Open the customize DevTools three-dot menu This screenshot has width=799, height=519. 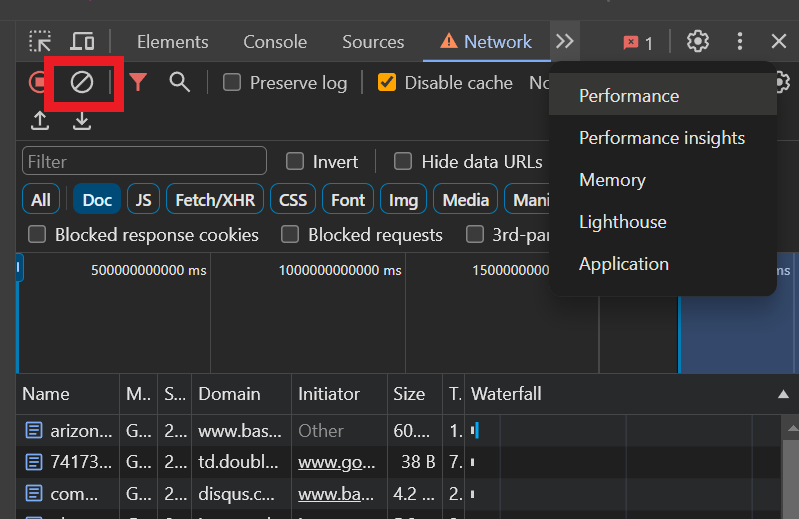tap(739, 41)
